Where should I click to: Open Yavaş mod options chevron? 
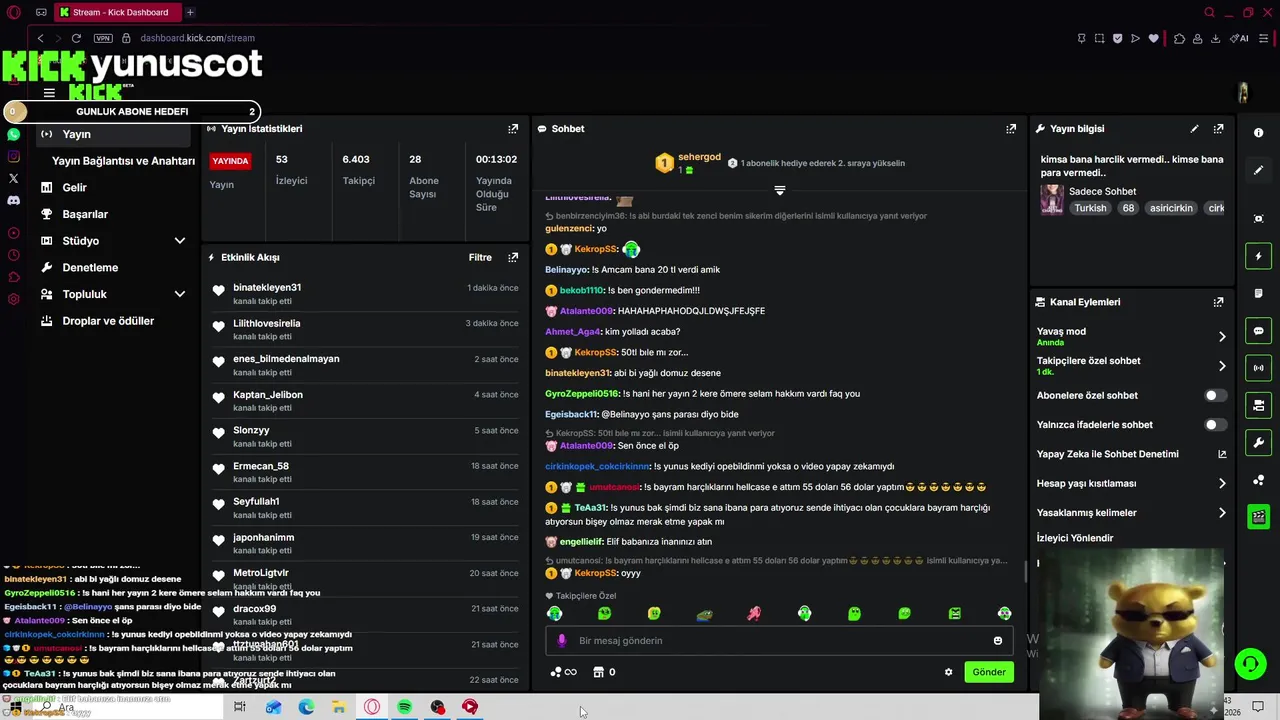tap(1221, 337)
